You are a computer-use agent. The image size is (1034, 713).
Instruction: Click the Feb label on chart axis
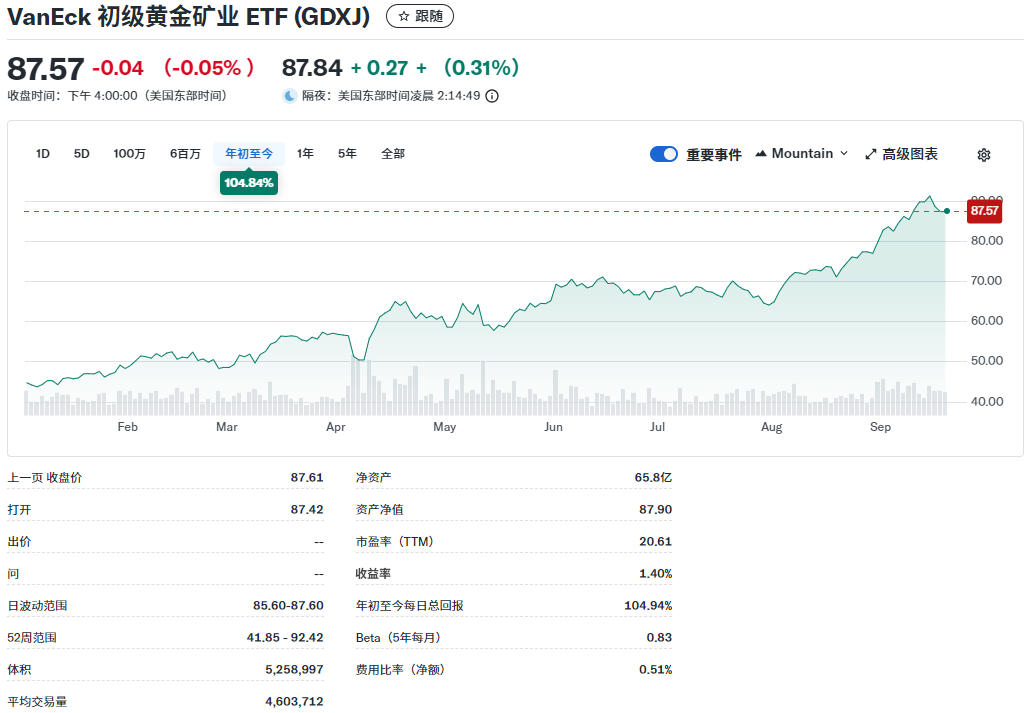127,427
